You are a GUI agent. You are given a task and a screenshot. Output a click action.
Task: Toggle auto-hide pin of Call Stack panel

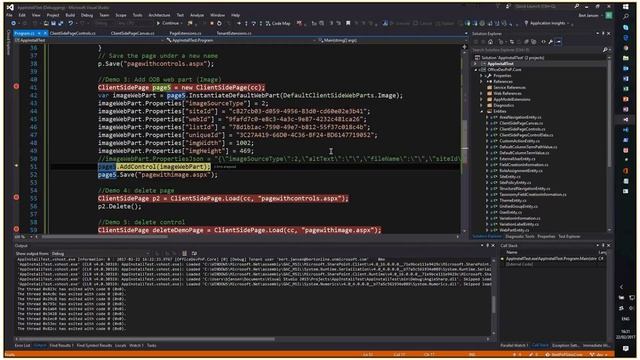(603, 246)
